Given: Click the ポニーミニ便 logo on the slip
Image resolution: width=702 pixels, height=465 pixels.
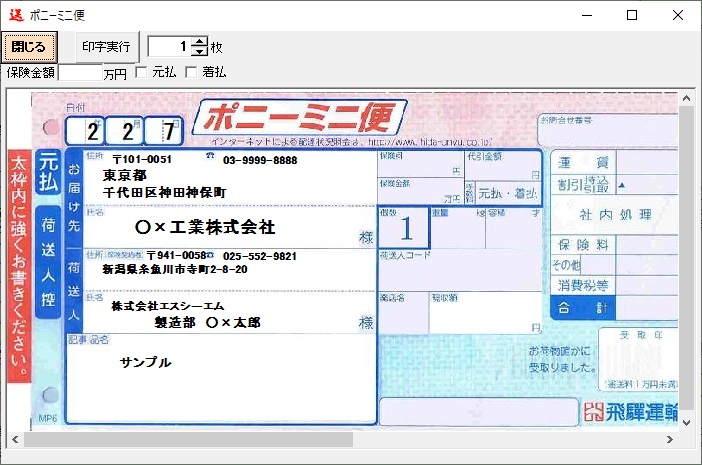Looking at the screenshot, I should point(300,117).
